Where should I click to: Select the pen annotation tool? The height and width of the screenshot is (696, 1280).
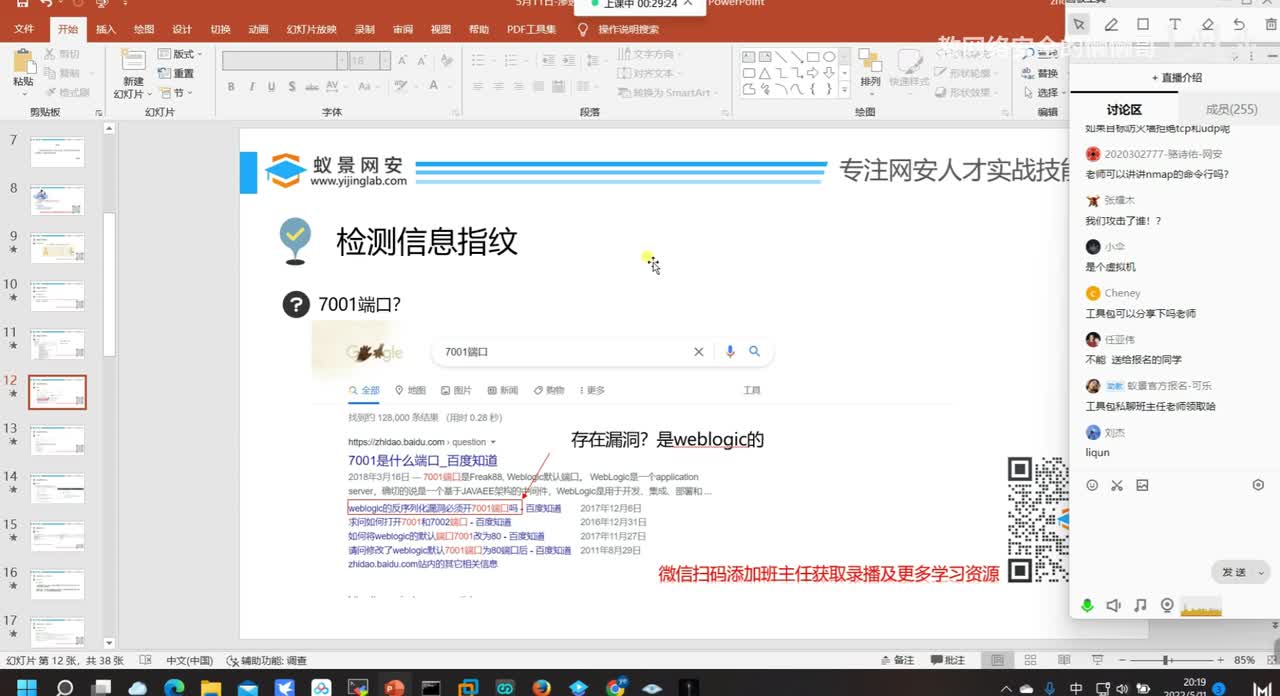pos(1111,24)
